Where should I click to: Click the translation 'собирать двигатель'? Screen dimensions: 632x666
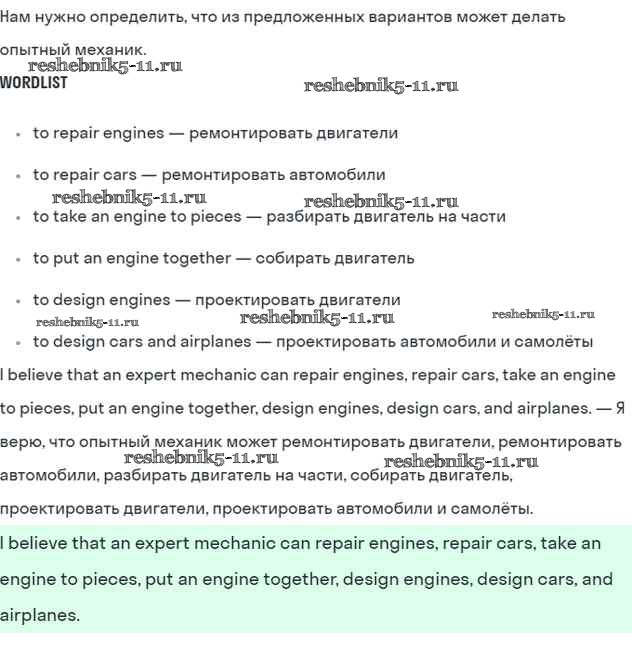[x=335, y=258]
